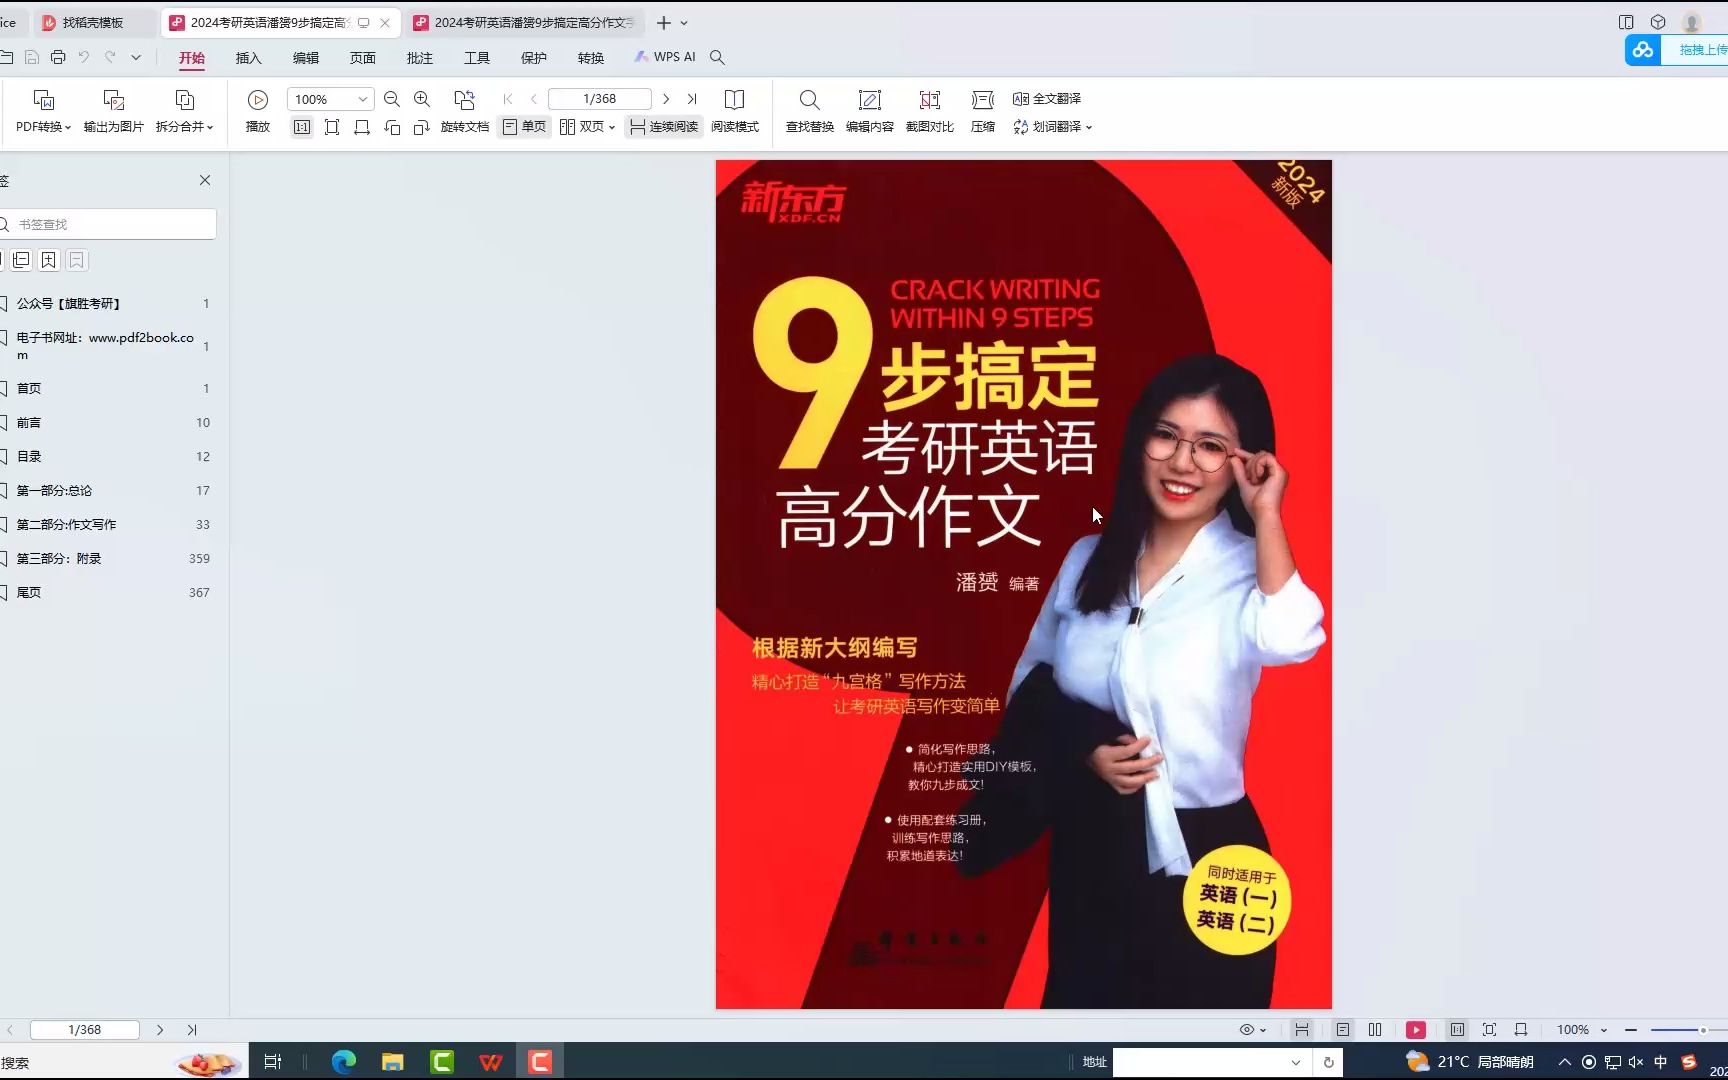This screenshot has height=1080, width=1728.
Task: Start the 编辑内容 content editing tool
Action: 869,110
